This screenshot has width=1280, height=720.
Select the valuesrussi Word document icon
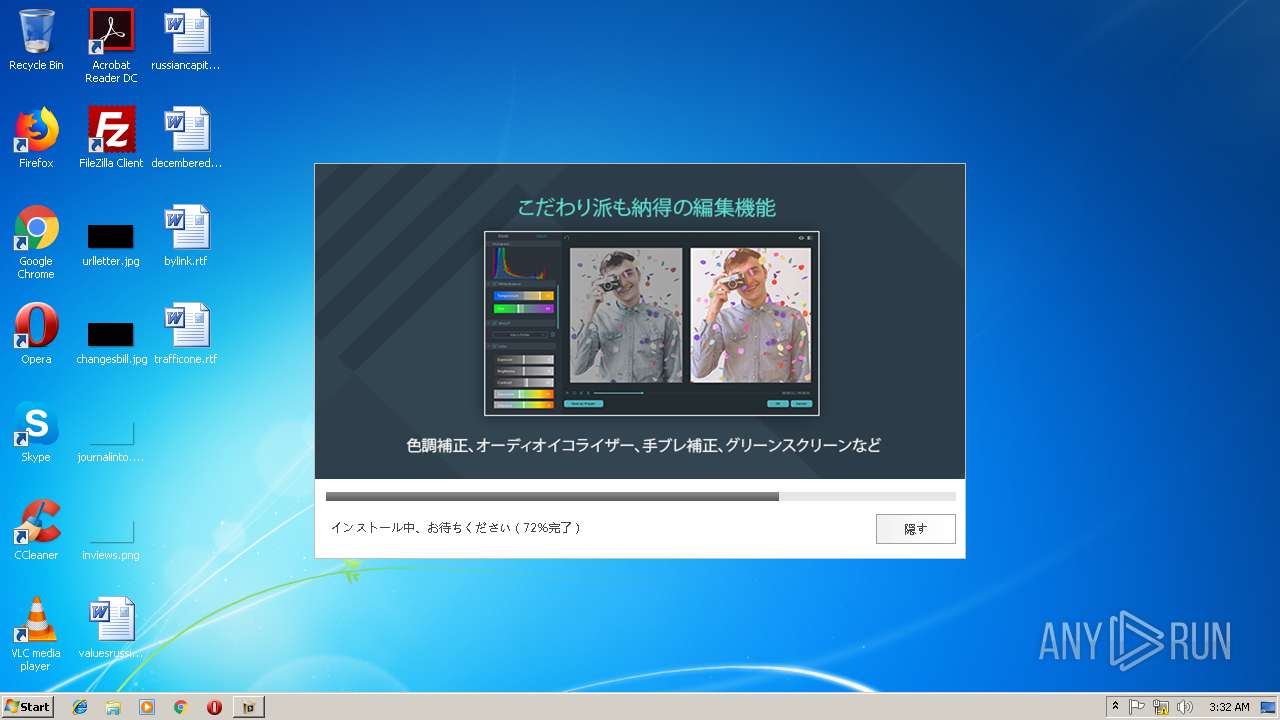point(111,628)
